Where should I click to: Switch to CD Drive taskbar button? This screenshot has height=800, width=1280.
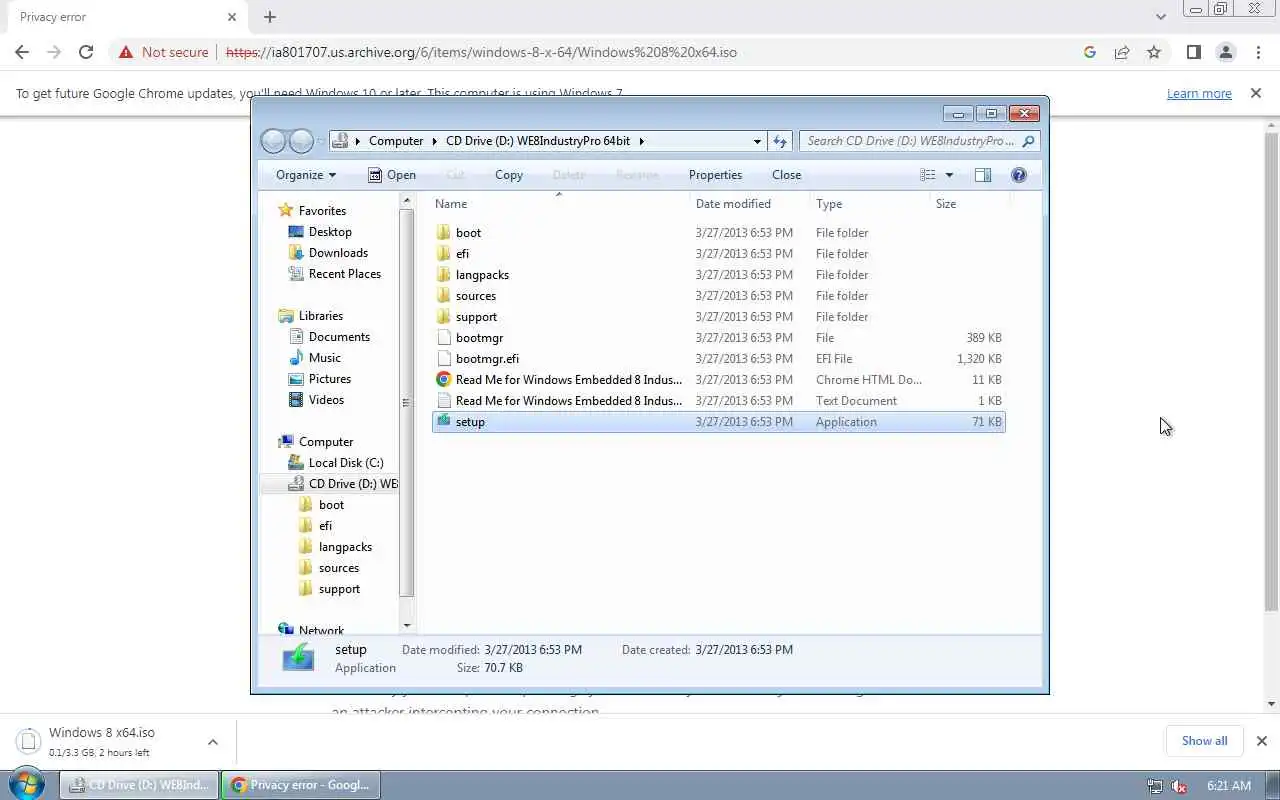(139, 785)
